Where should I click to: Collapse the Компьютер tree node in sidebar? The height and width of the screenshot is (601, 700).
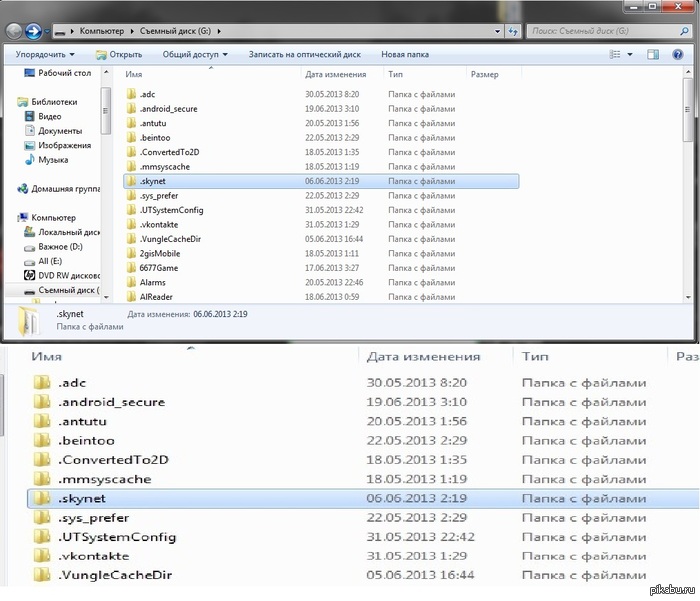click(x=9, y=217)
